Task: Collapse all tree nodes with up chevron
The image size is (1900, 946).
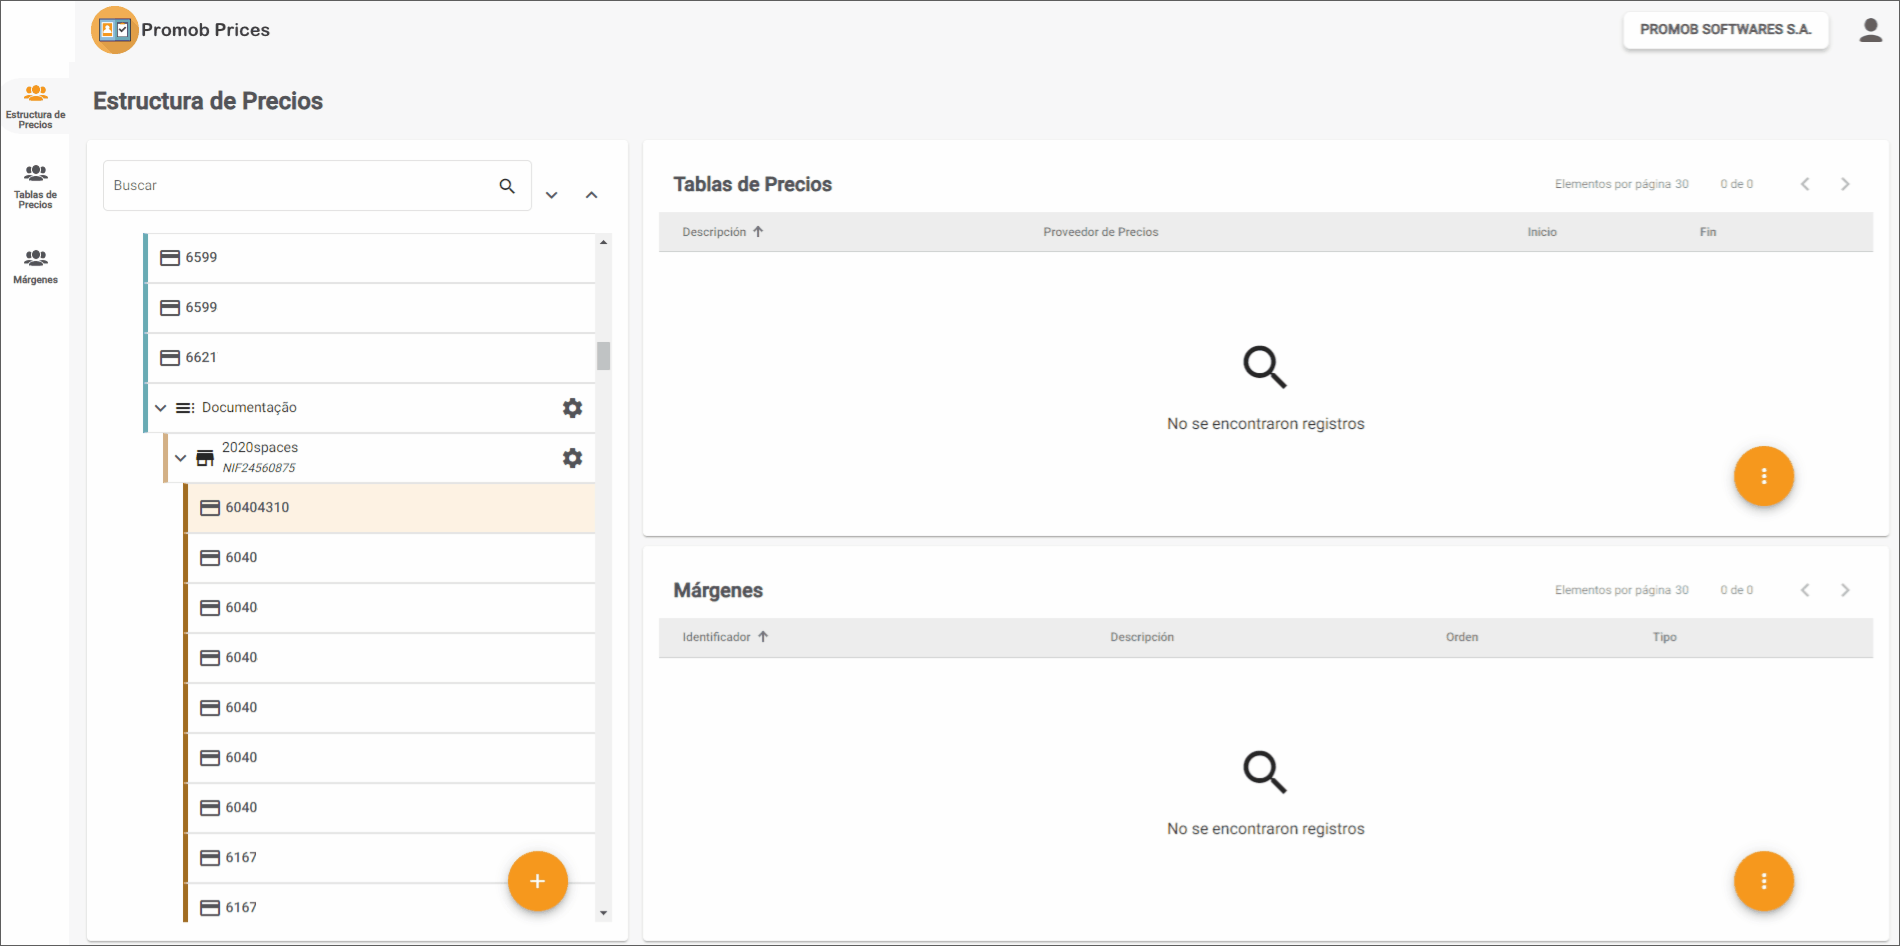Action: click(x=592, y=195)
